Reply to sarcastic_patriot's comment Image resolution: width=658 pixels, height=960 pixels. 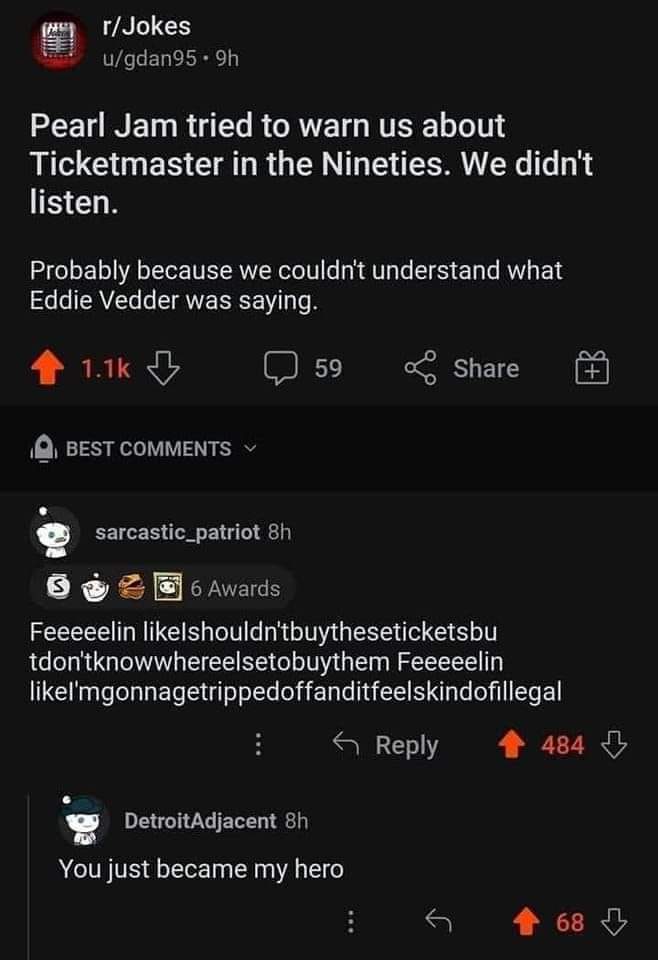point(388,746)
